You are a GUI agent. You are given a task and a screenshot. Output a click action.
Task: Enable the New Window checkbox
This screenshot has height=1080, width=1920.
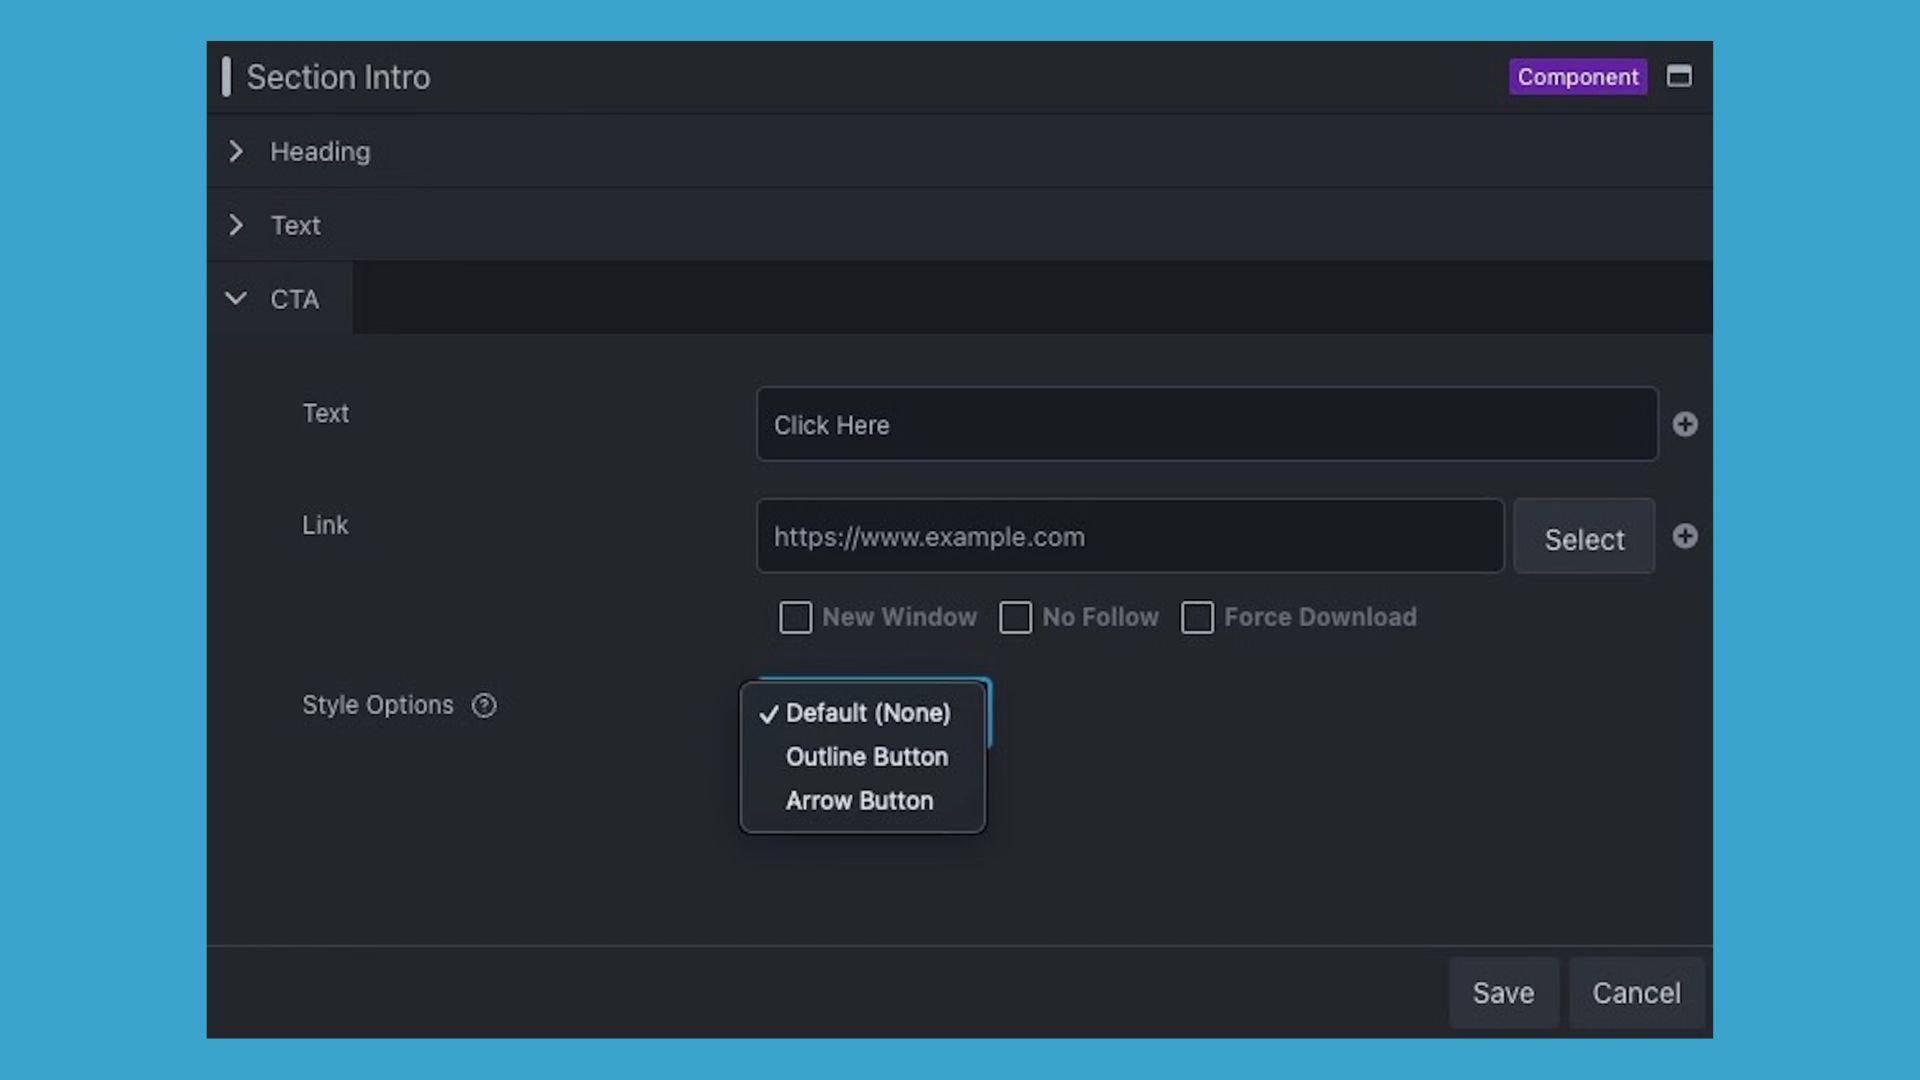click(795, 617)
